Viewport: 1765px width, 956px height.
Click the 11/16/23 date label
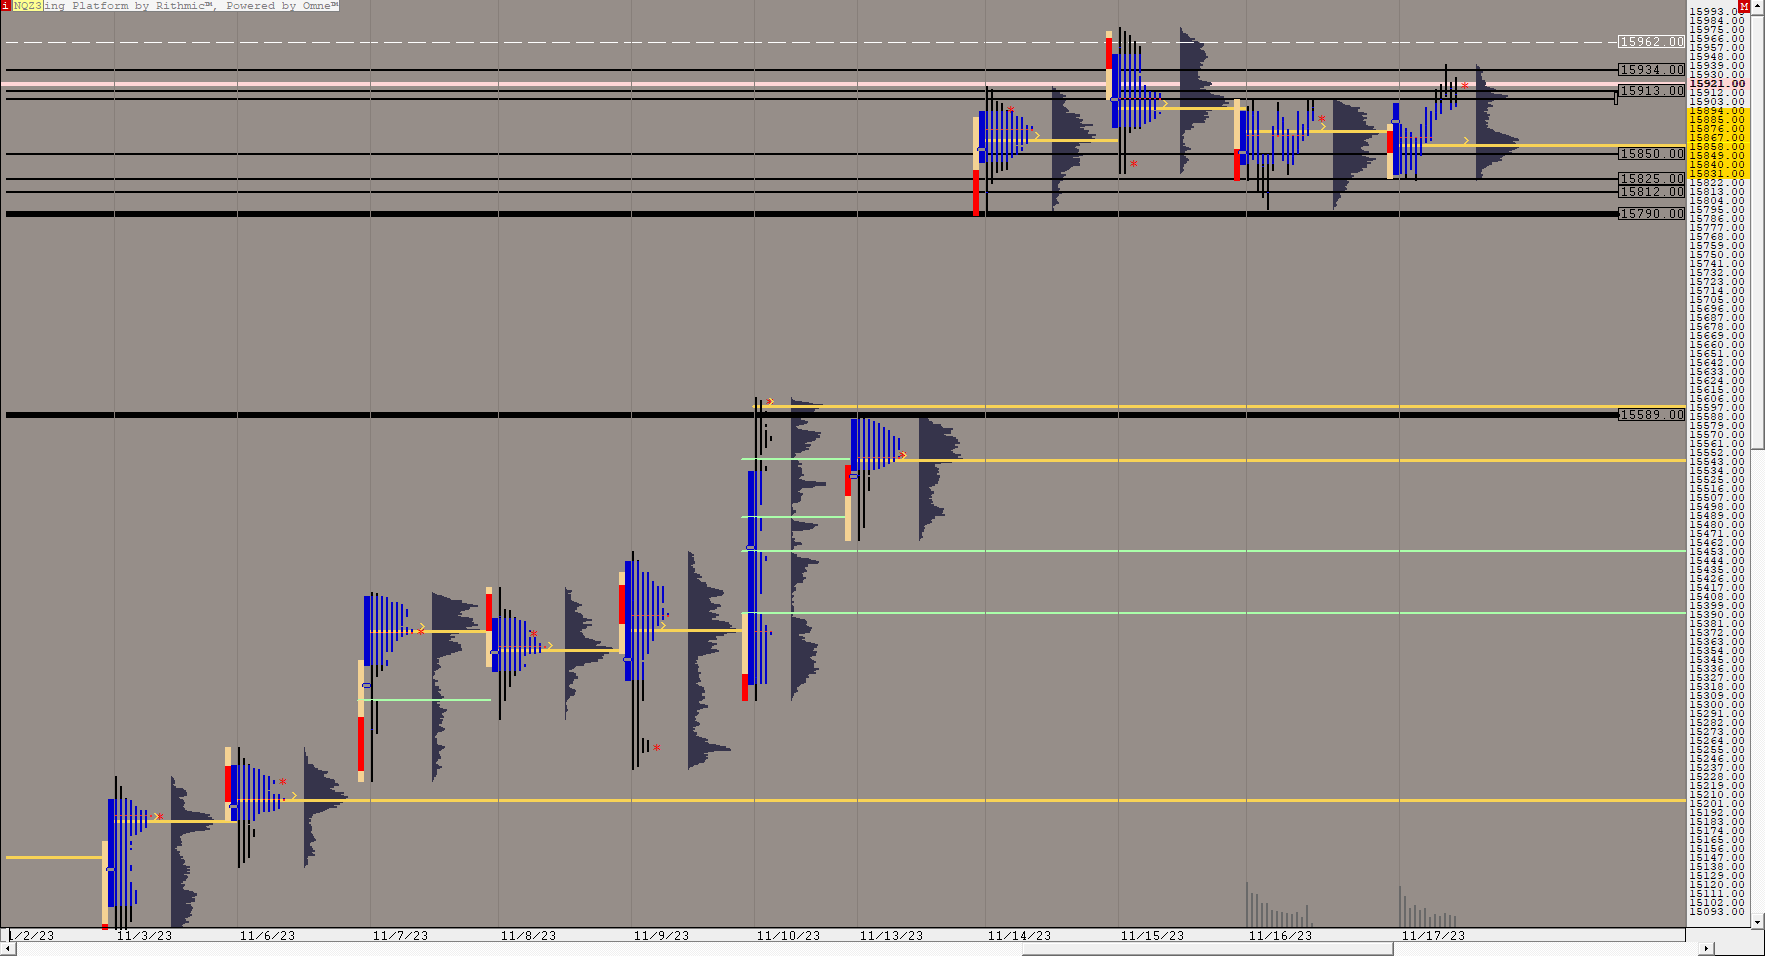(x=1280, y=936)
